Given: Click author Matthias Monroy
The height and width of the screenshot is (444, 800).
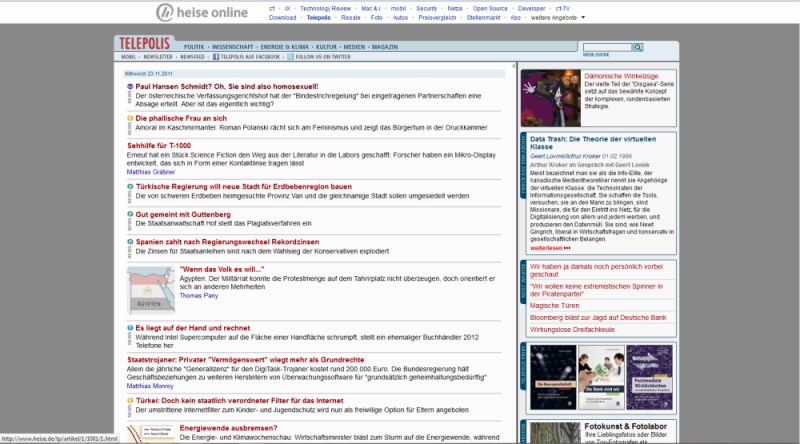Looking at the screenshot, I should point(150,386).
